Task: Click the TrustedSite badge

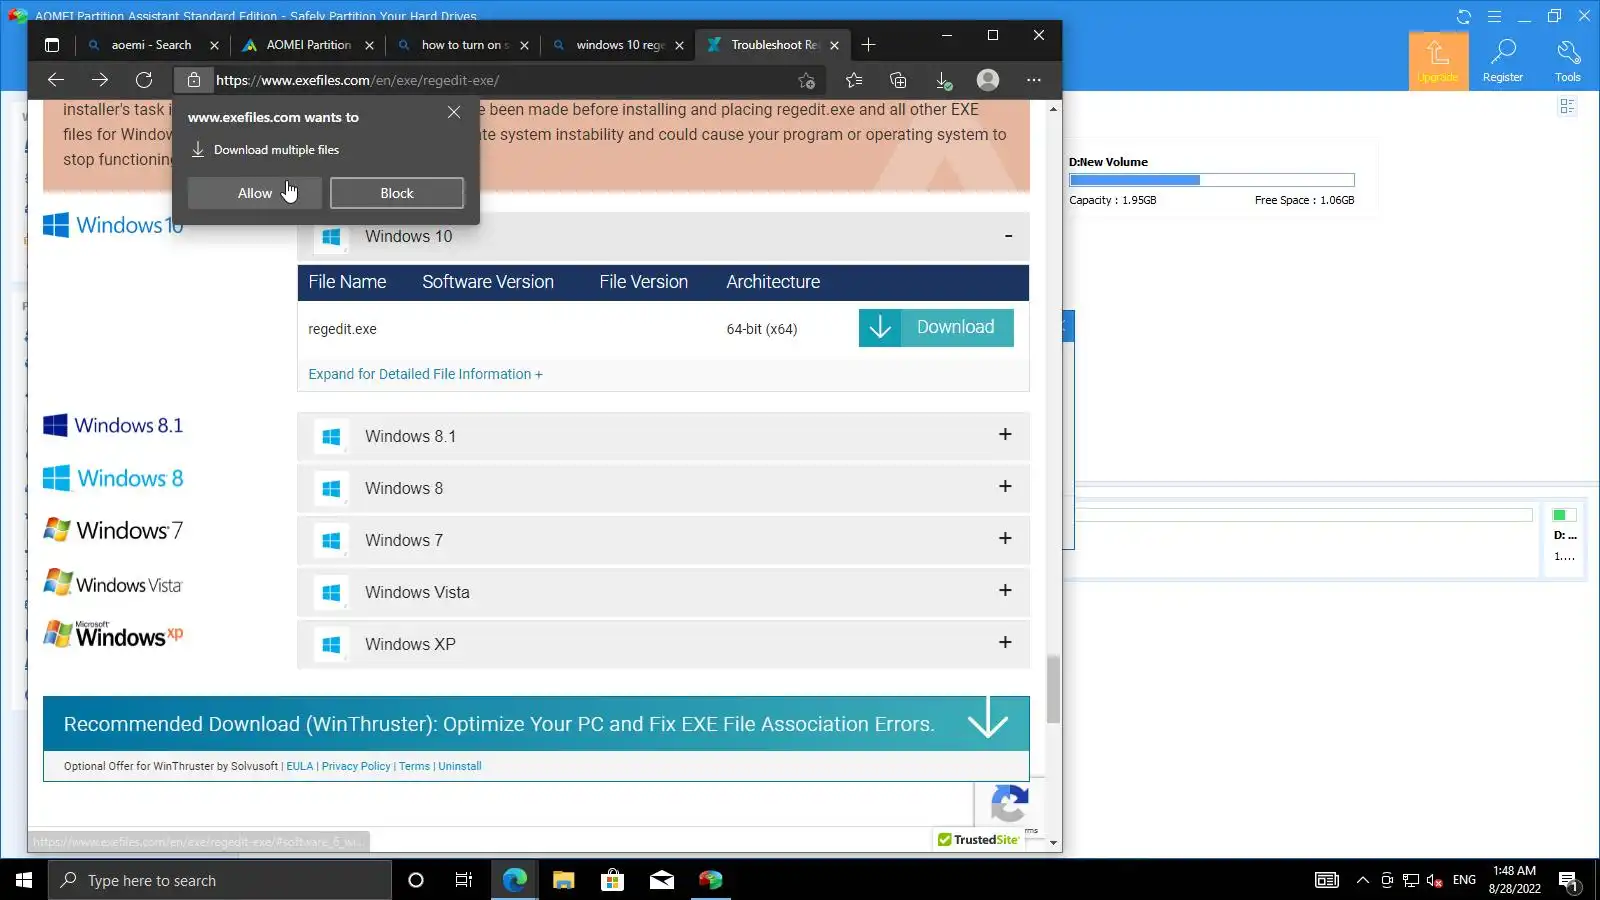Action: click(978, 840)
